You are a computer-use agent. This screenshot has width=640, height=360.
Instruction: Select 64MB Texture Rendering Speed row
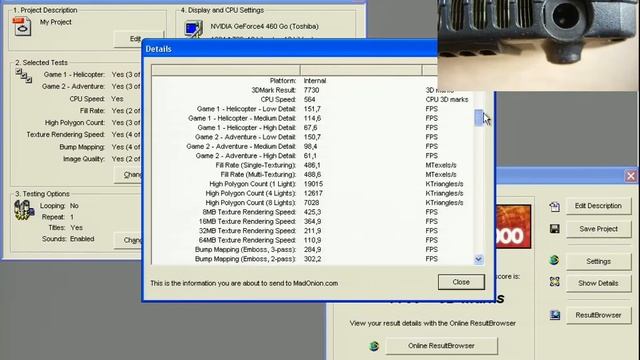[x=312, y=240]
